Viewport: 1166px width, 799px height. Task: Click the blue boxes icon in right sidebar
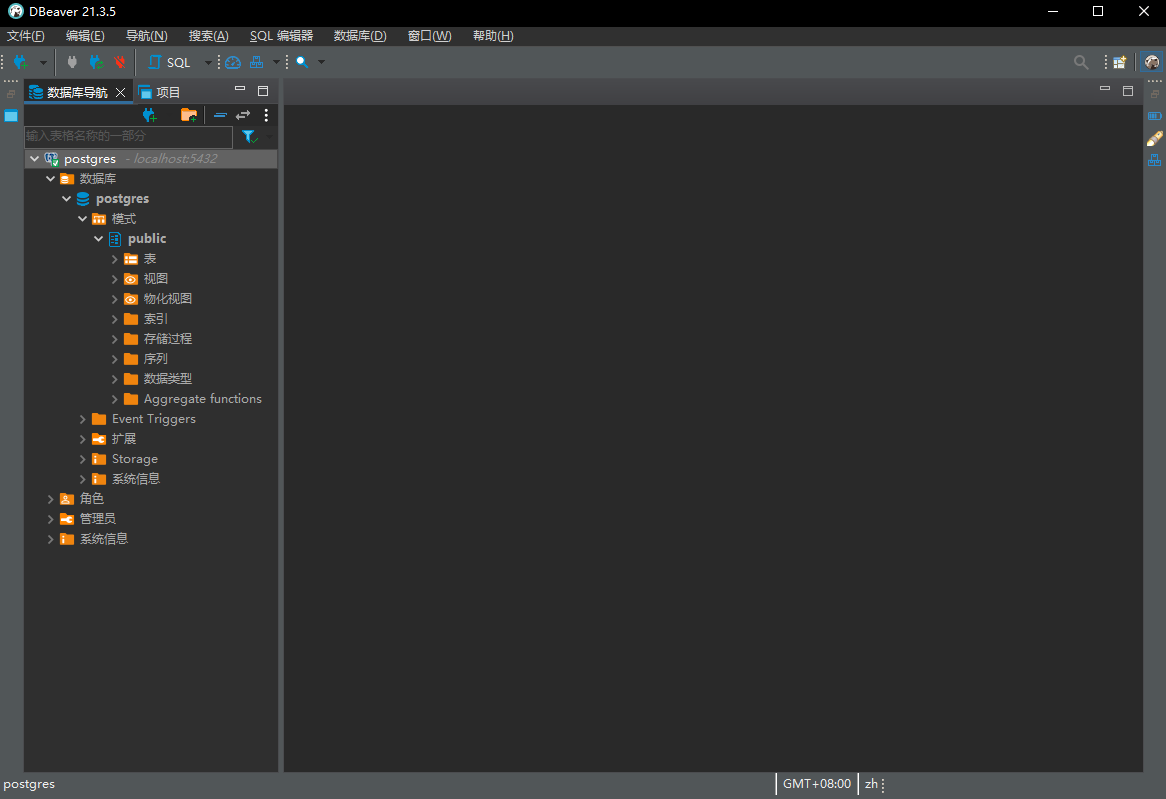coord(1155,160)
